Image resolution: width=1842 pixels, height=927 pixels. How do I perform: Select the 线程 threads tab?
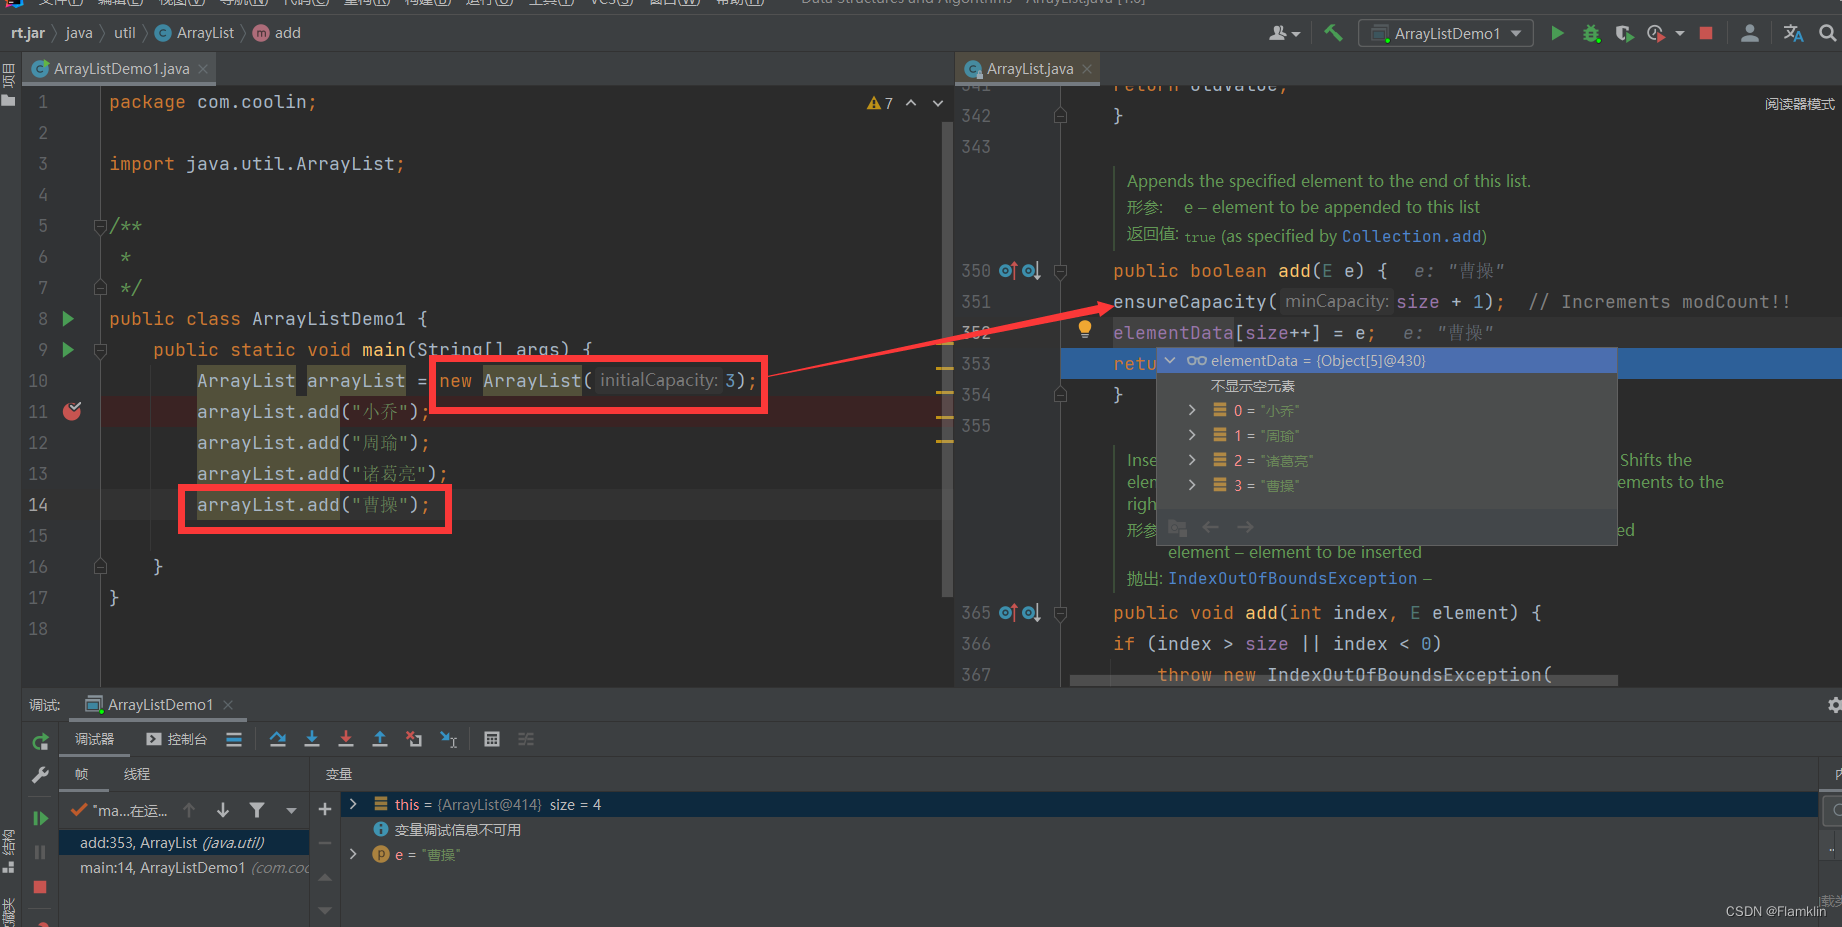coord(137,774)
